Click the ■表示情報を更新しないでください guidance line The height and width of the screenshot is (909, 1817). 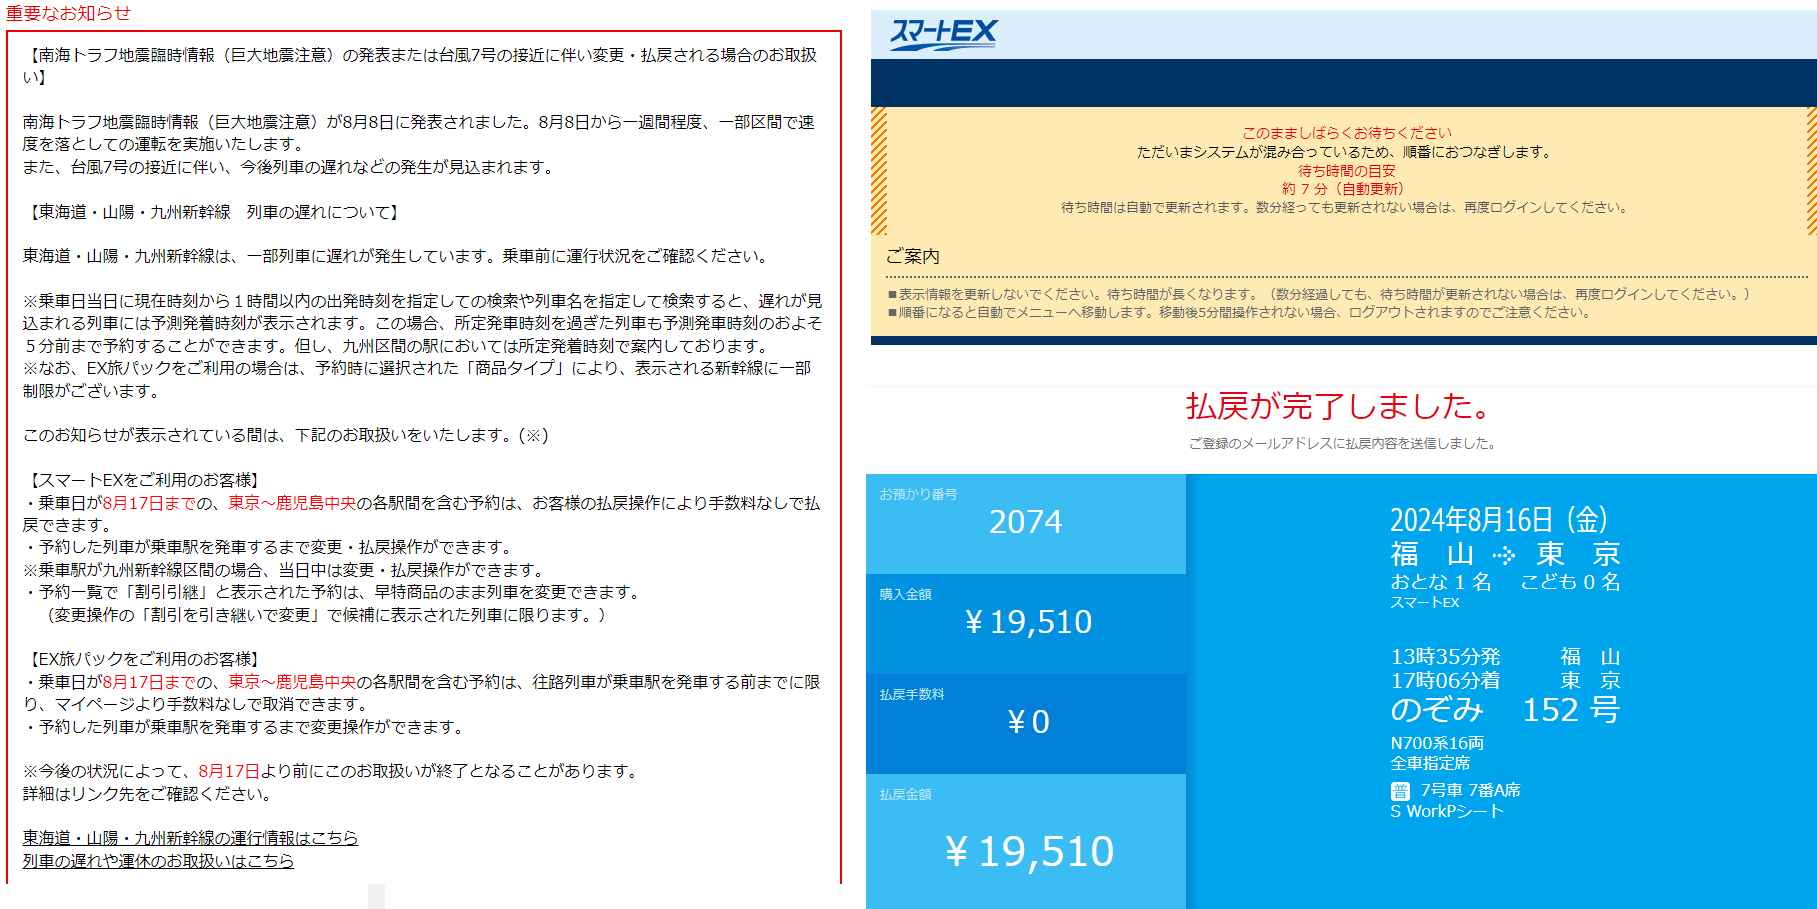pyautogui.click(x=1319, y=294)
